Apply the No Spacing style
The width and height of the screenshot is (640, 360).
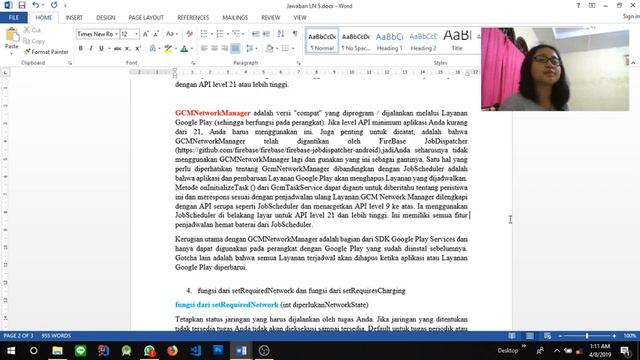[356, 41]
